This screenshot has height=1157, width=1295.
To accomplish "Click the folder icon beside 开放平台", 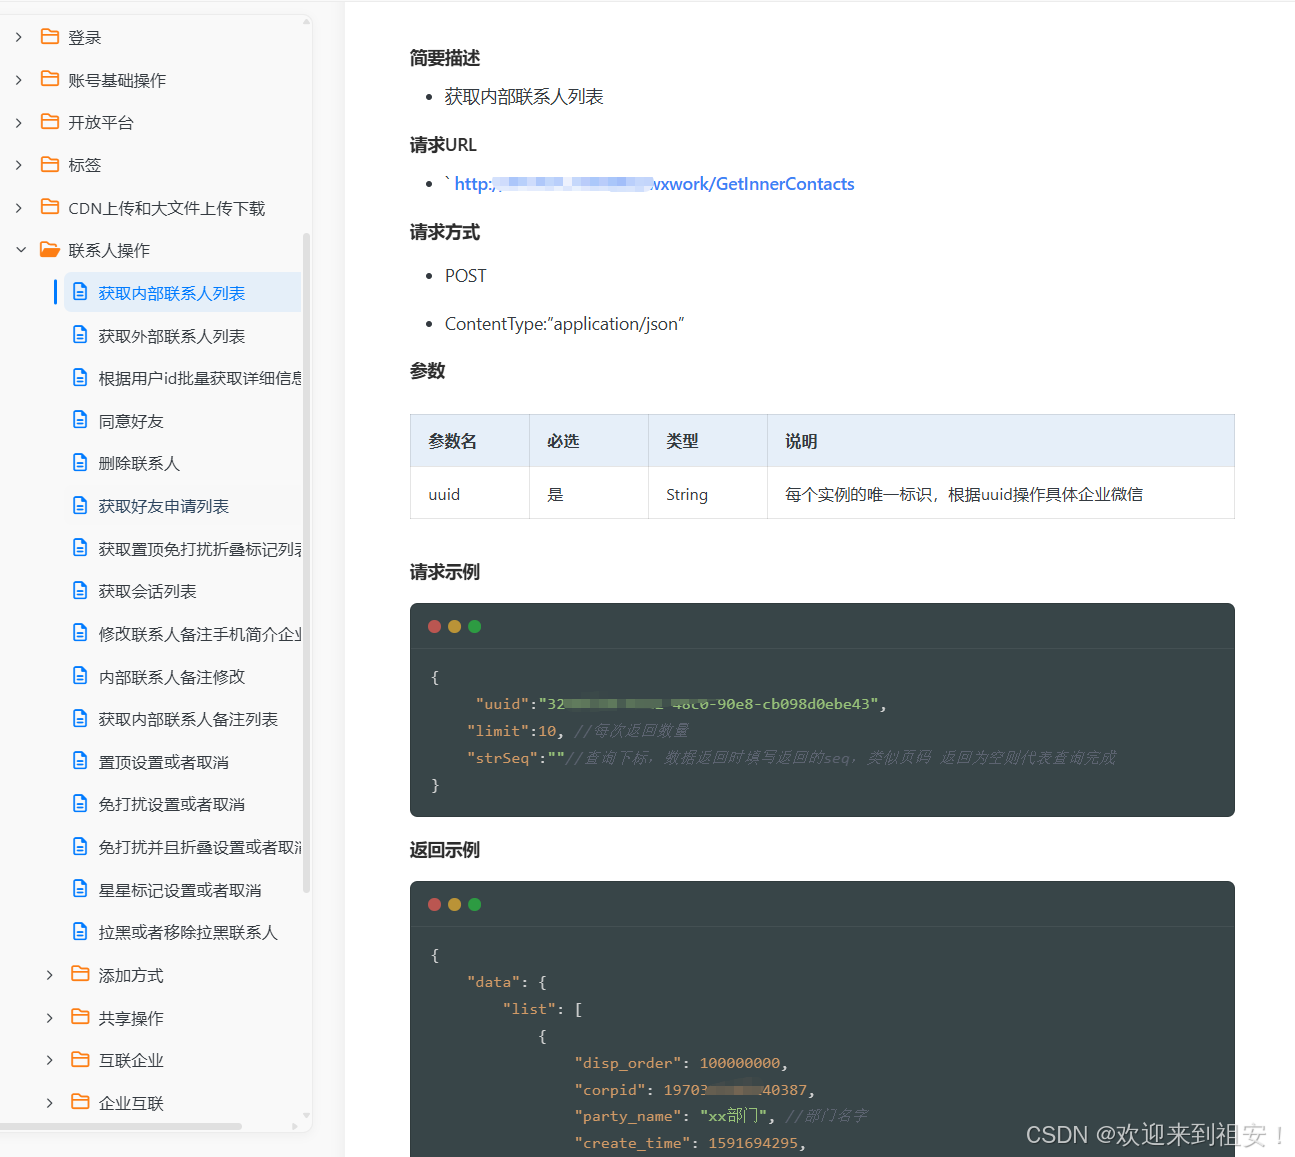I will click(x=50, y=122).
